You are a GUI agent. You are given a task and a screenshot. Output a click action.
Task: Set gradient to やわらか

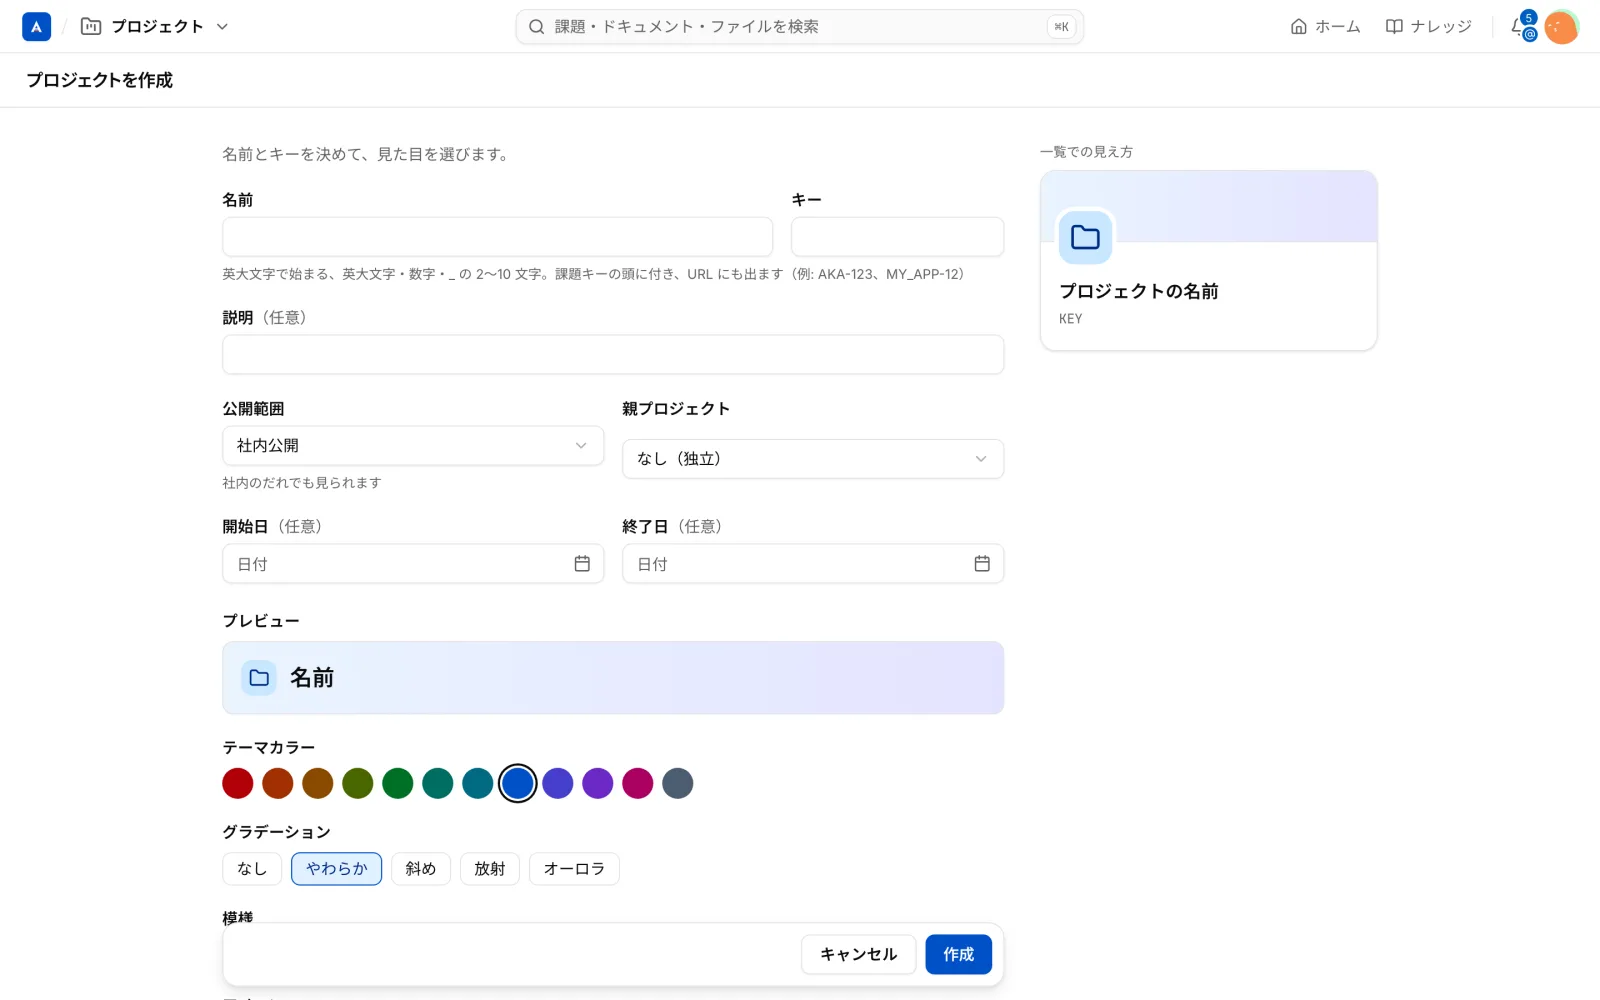[x=337, y=869]
